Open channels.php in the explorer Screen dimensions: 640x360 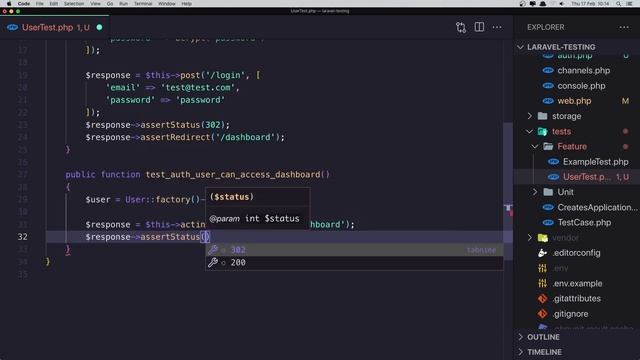click(584, 71)
